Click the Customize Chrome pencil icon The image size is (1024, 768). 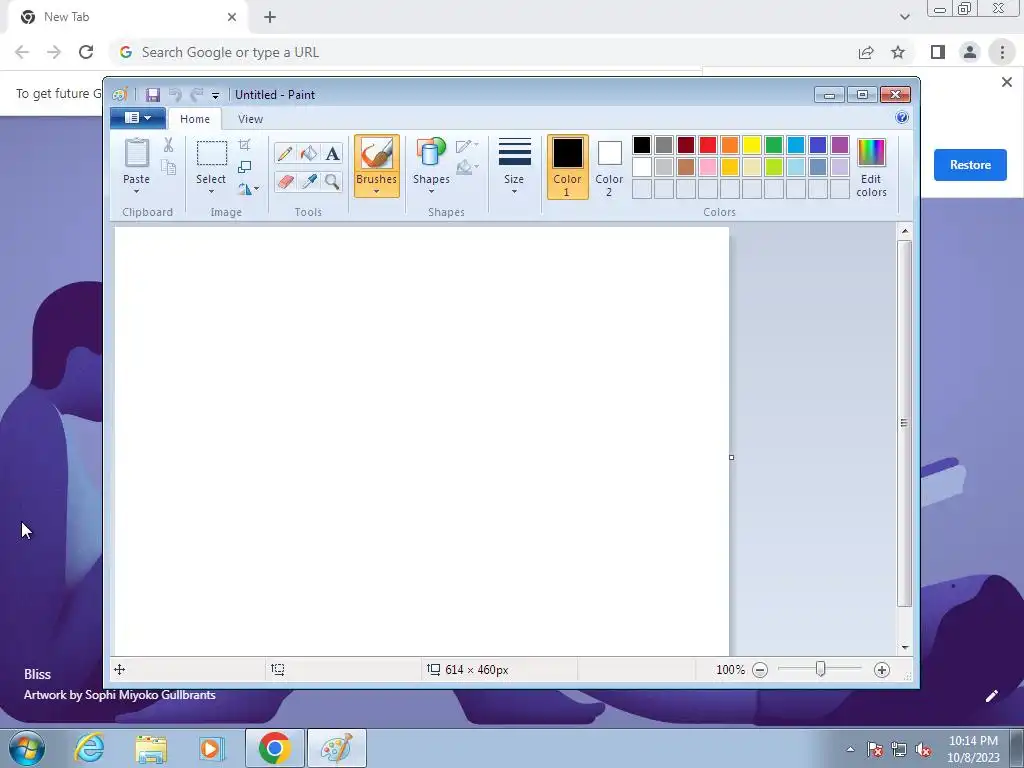pos(991,696)
